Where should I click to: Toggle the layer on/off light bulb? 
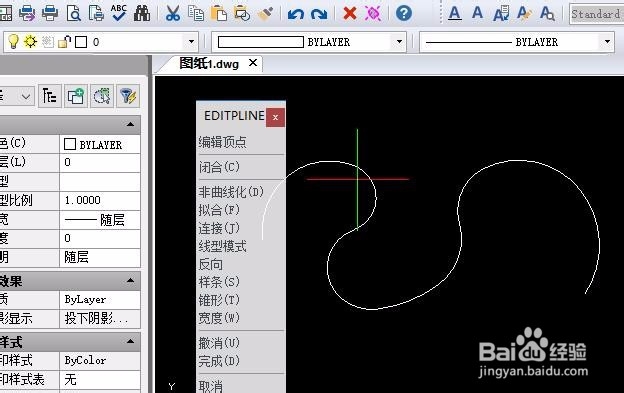coord(13,41)
